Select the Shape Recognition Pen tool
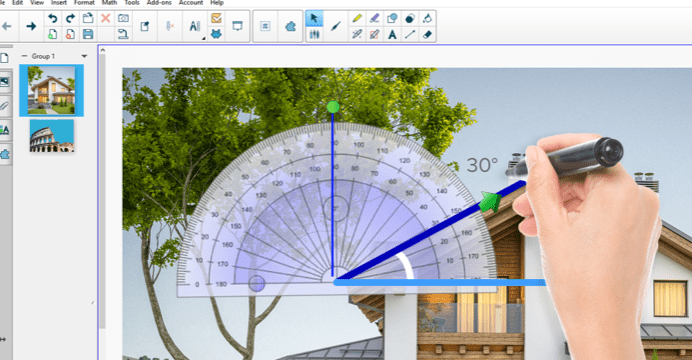The image size is (692, 360). click(375, 34)
